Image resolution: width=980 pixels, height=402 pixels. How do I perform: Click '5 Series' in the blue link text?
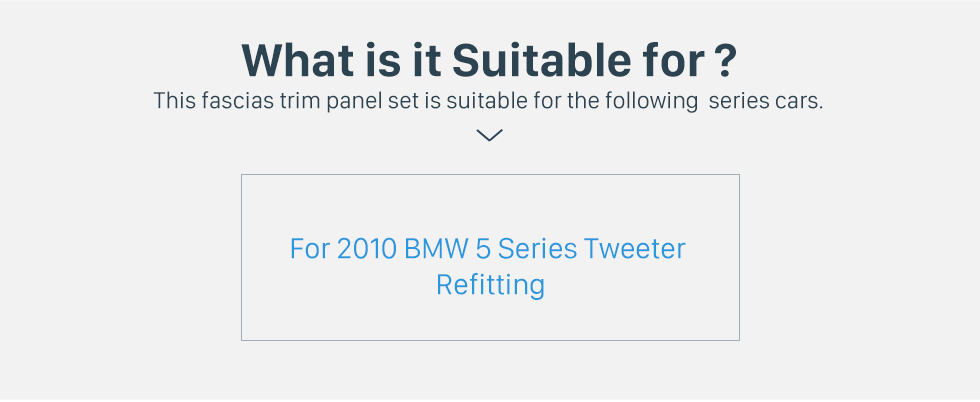click(526, 249)
